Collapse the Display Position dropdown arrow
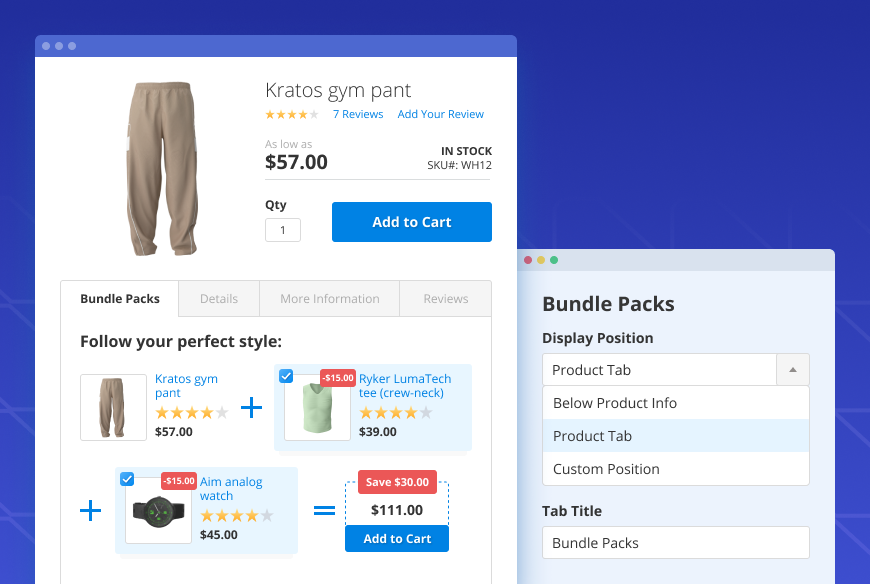The image size is (870, 584). click(x=792, y=370)
